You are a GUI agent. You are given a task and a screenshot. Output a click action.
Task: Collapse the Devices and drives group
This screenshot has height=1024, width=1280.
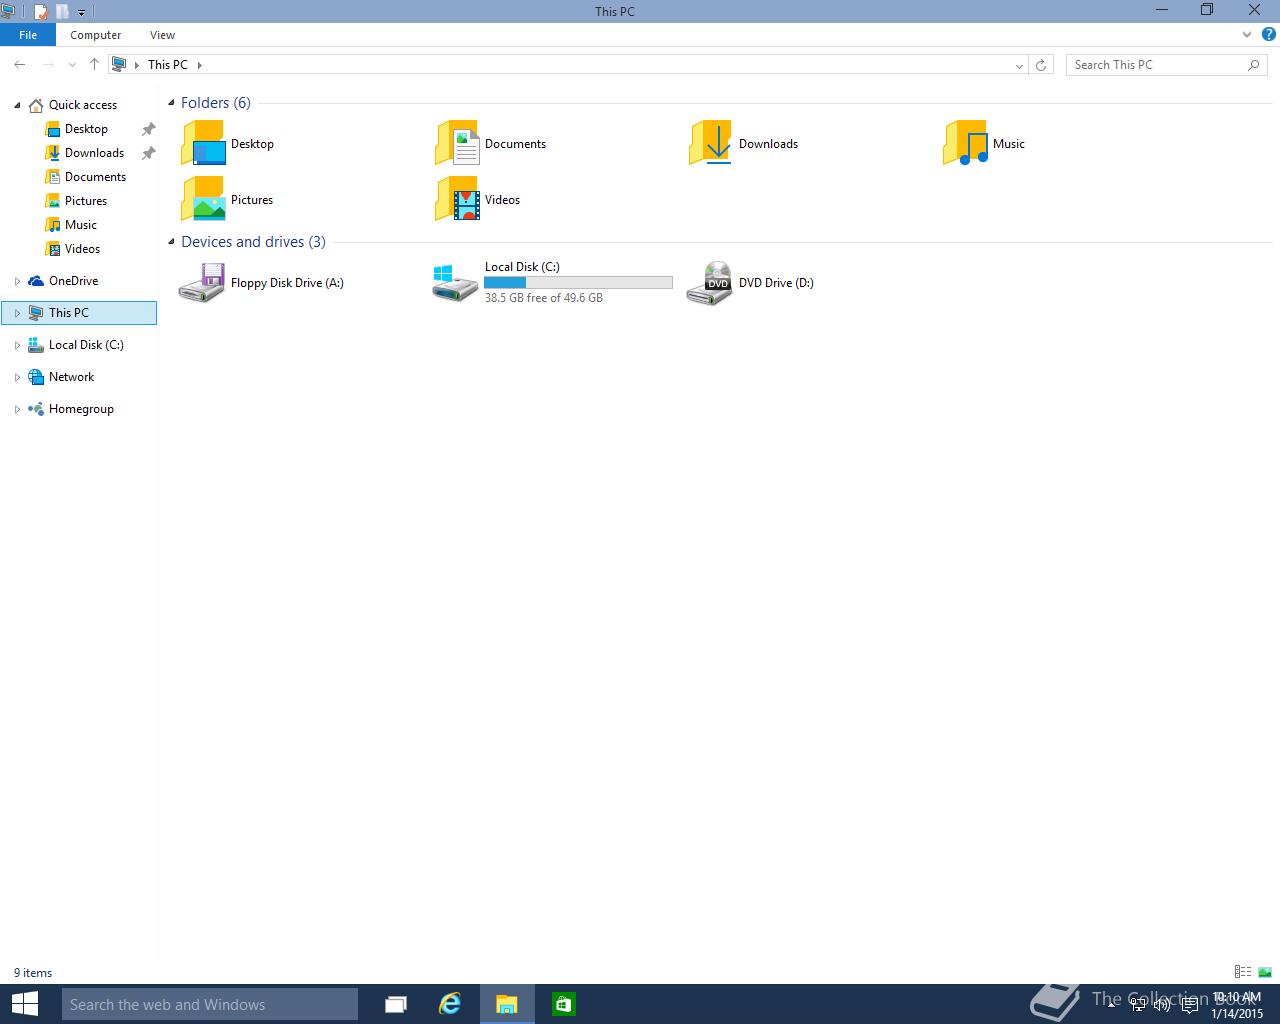coord(171,242)
